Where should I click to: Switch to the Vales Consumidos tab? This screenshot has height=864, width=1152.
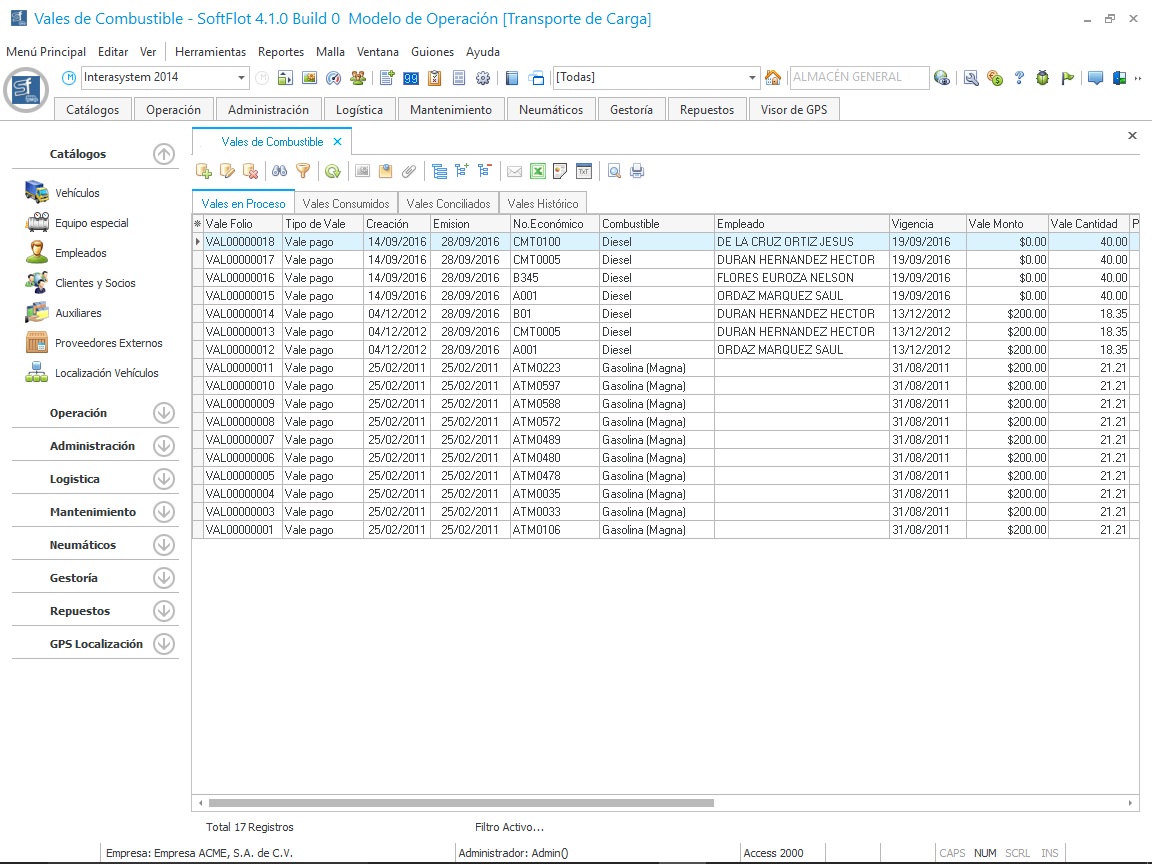[346, 203]
